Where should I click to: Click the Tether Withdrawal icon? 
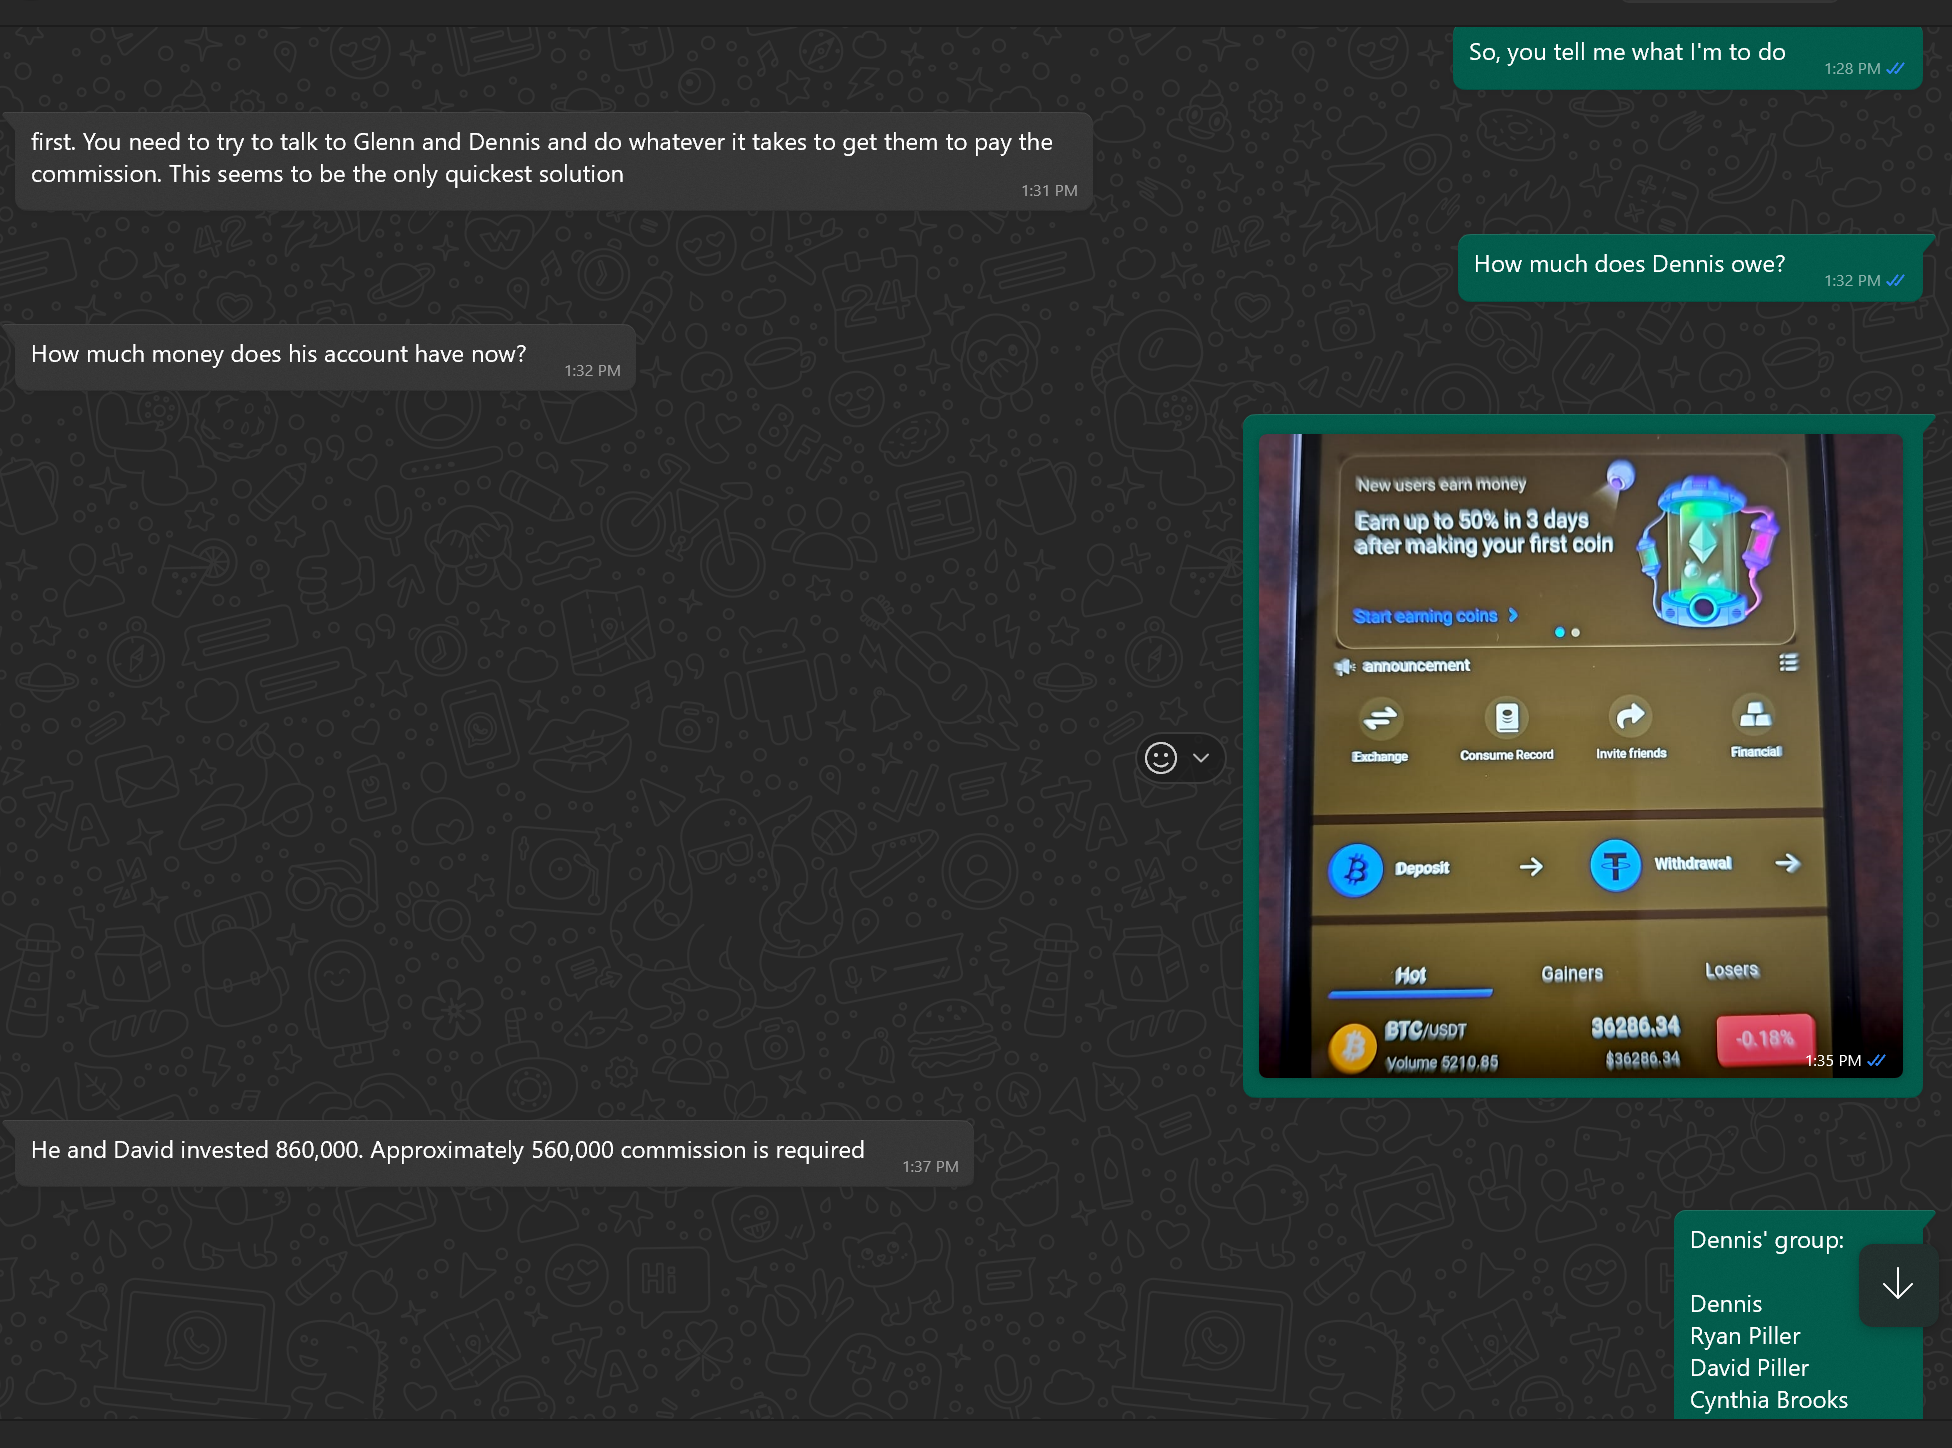1615,865
